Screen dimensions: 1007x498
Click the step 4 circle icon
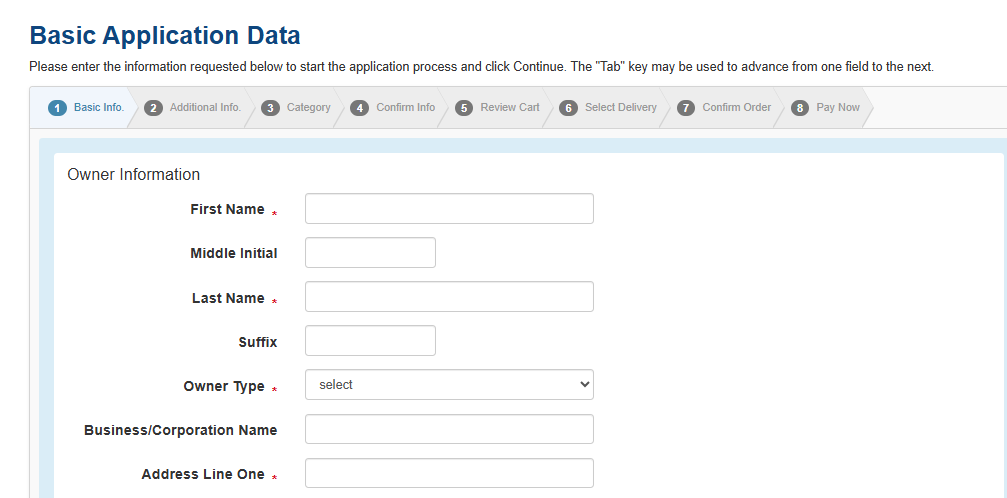[360, 108]
